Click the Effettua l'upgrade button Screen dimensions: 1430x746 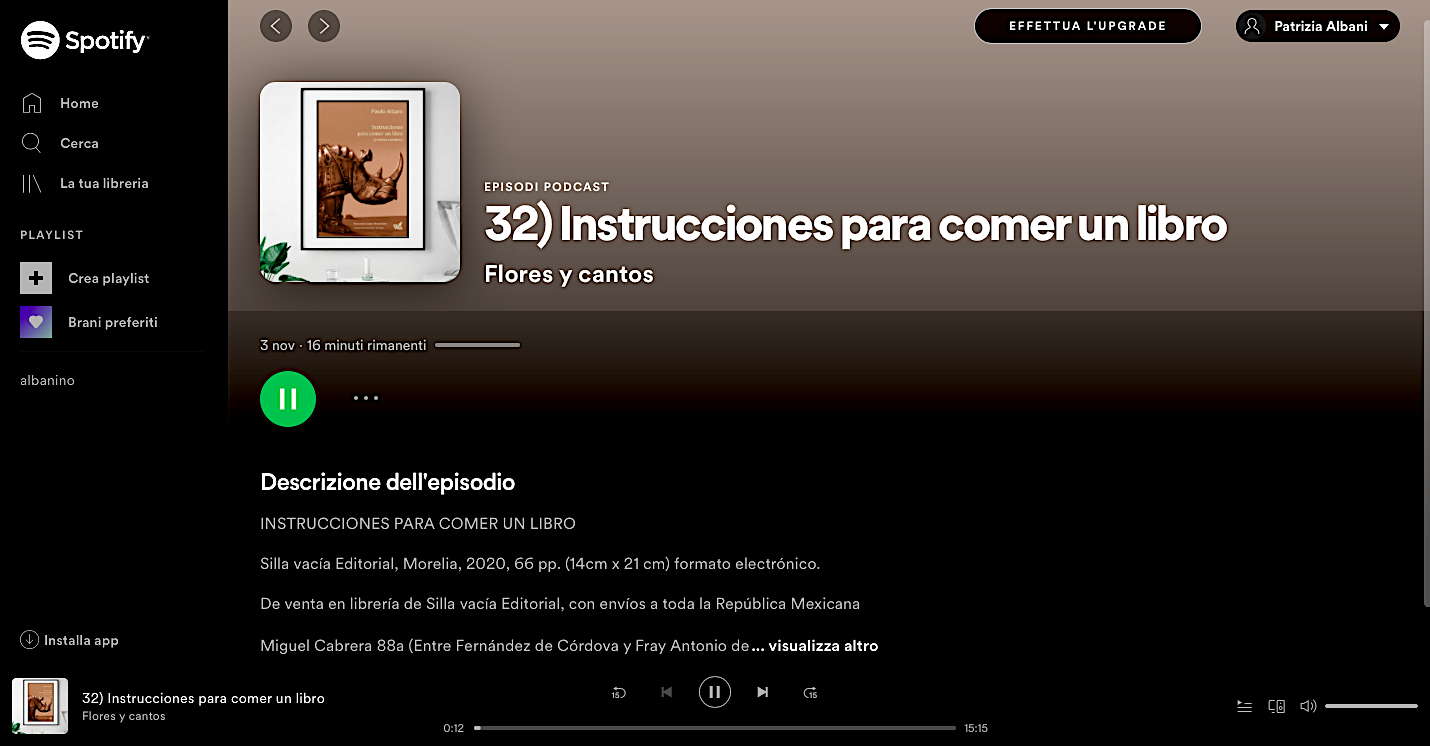(x=1087, y=26)
